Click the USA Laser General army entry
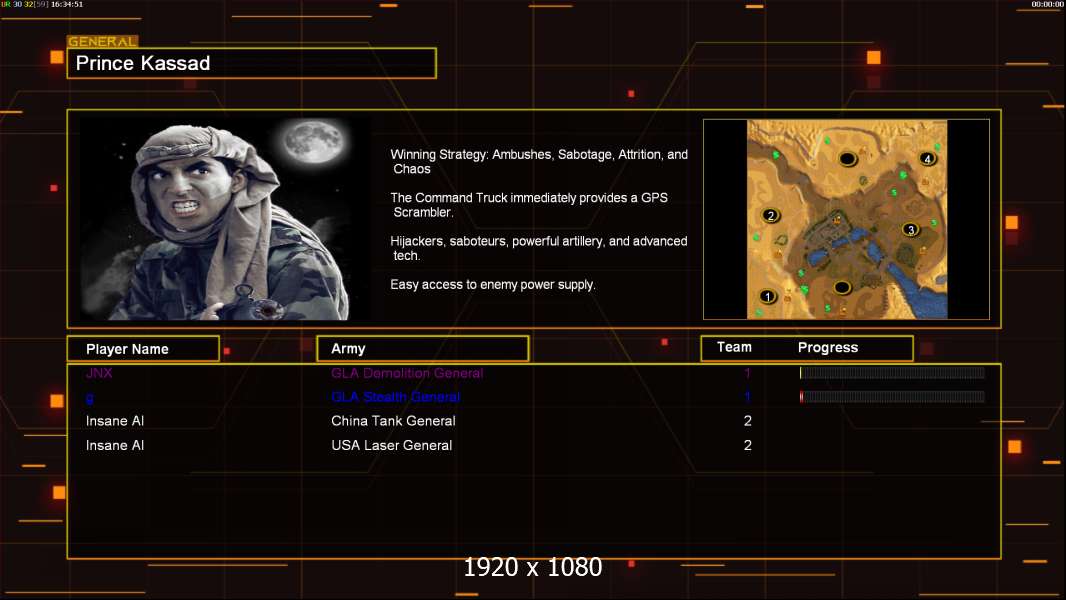1066x600 pixels. click(391, 445)
